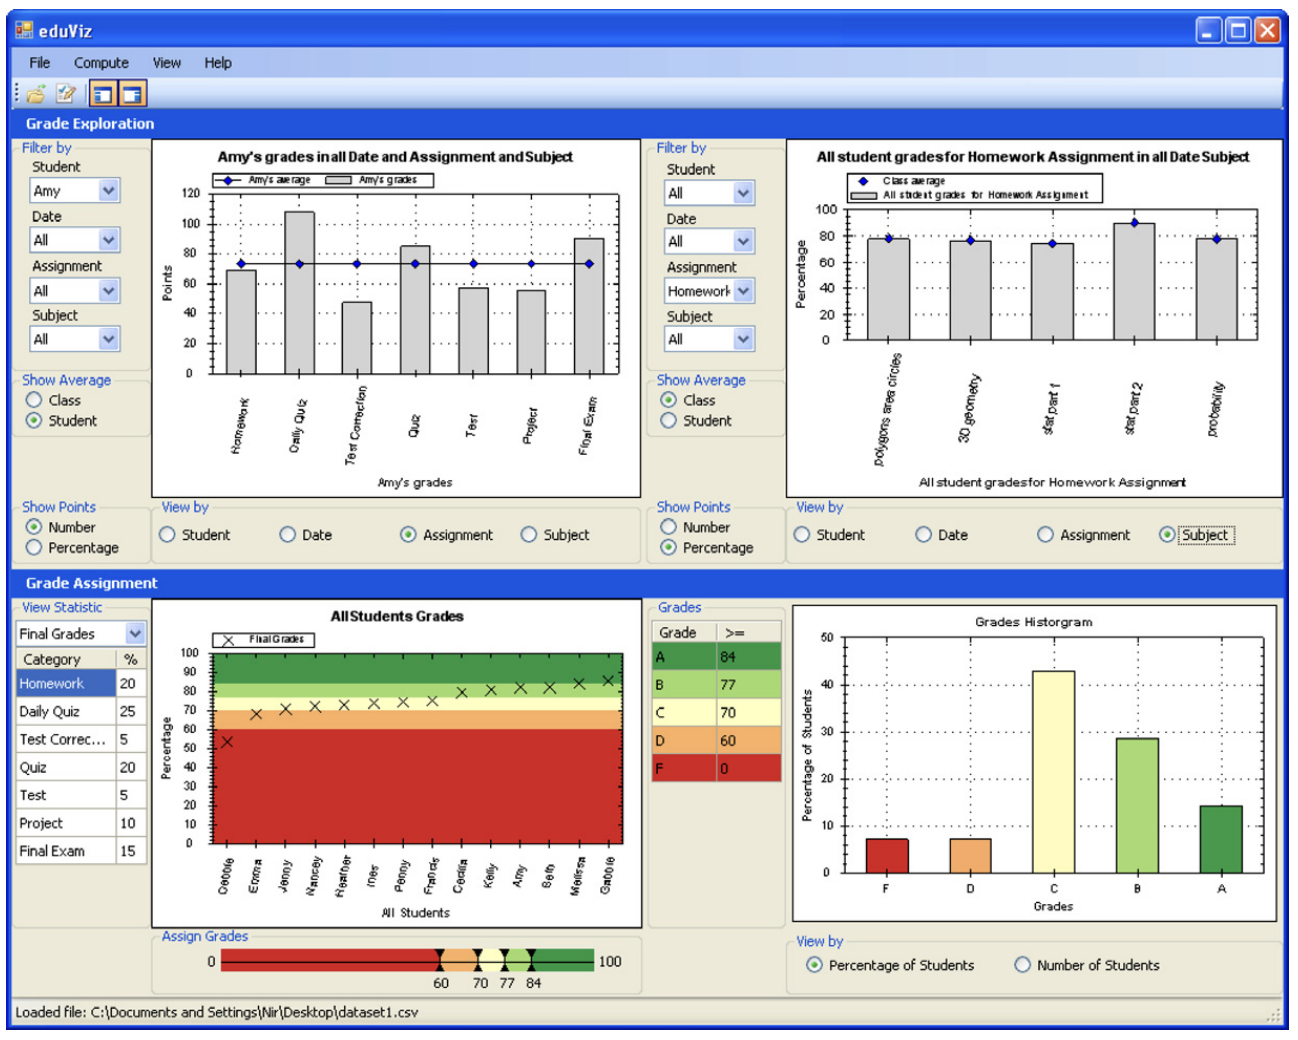Toggle the two-column layout toolbar icon
This screenshot has width=1298, height=1040.
coord(132,94)
